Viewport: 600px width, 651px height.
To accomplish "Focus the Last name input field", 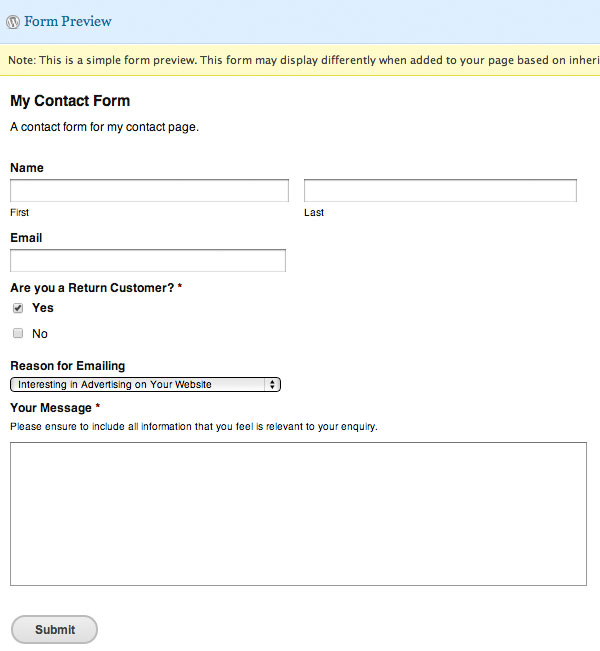I will pos(440,191).
